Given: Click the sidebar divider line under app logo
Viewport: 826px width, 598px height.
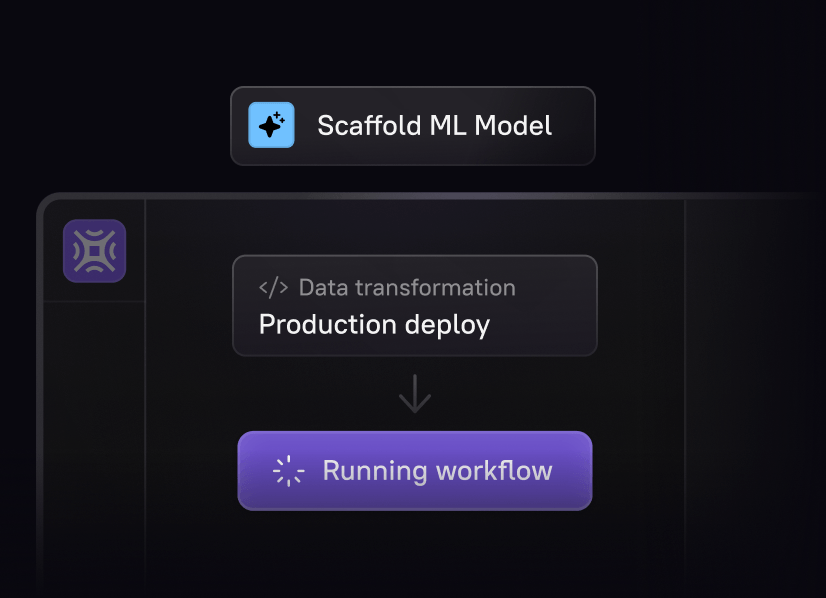Looking at the screenshot, I should [x=94, y=301].
